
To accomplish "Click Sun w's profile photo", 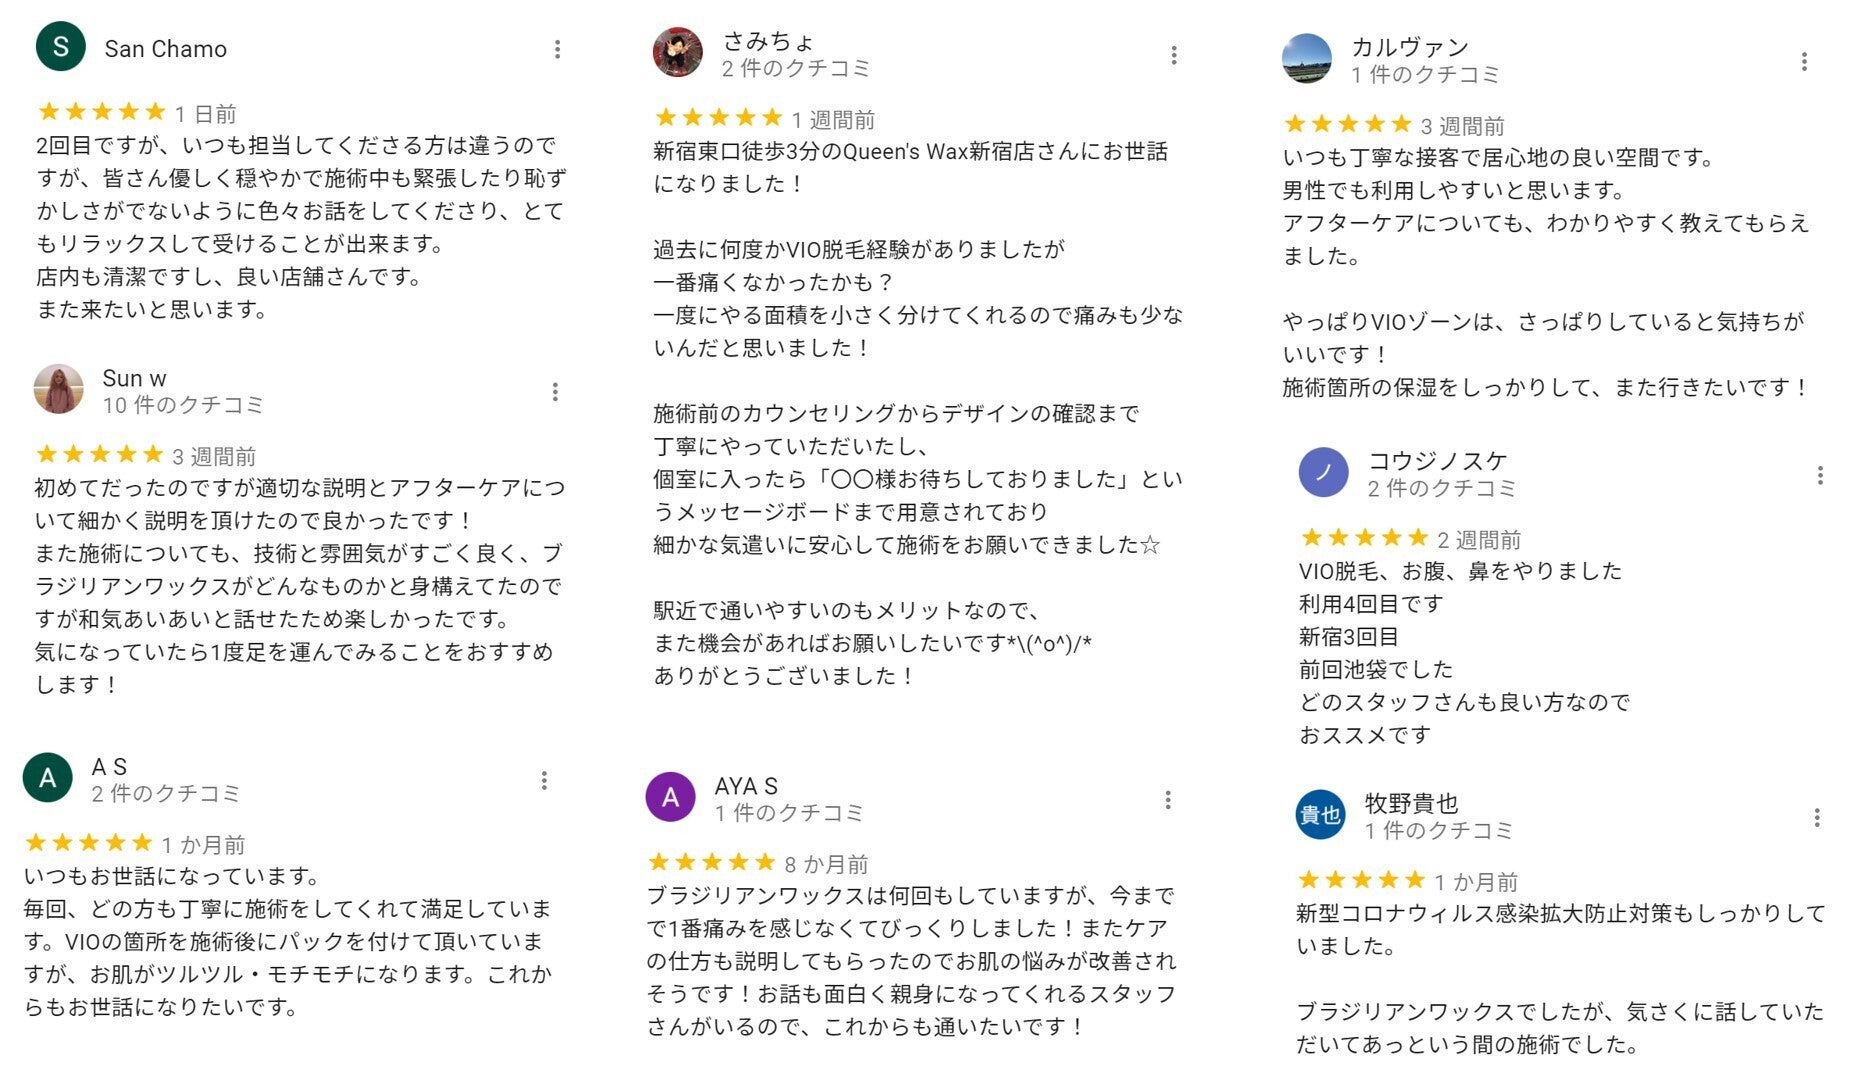I will click(59, 390).
